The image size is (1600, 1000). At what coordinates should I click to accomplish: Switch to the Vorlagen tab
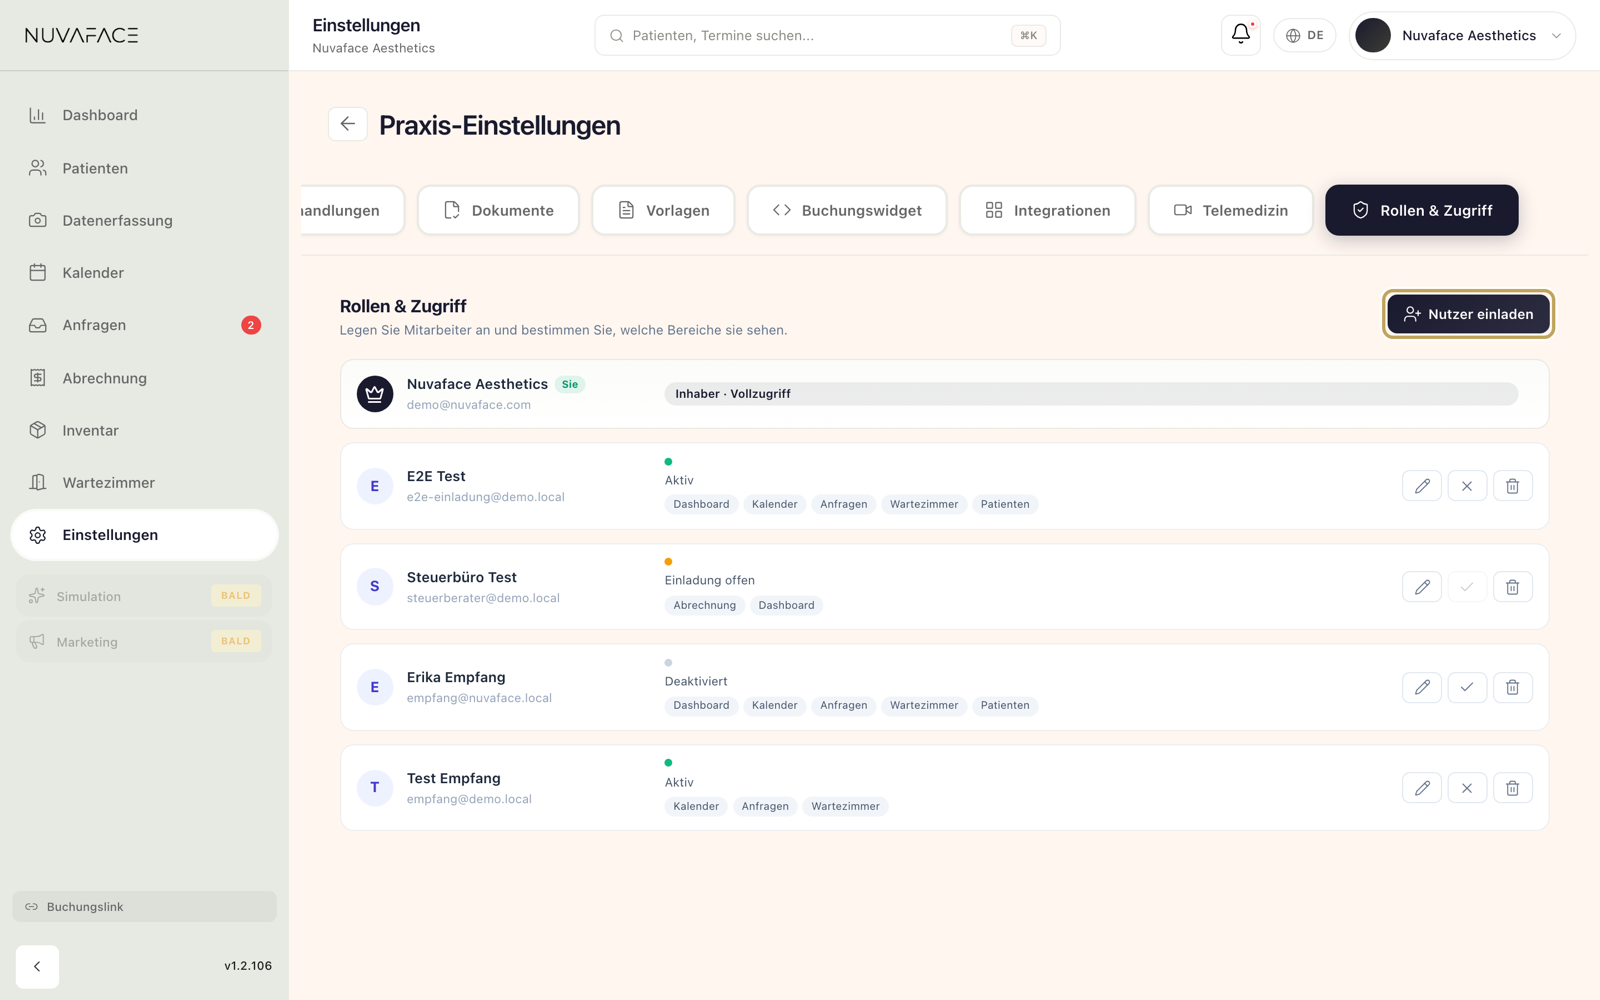(663, 210)
